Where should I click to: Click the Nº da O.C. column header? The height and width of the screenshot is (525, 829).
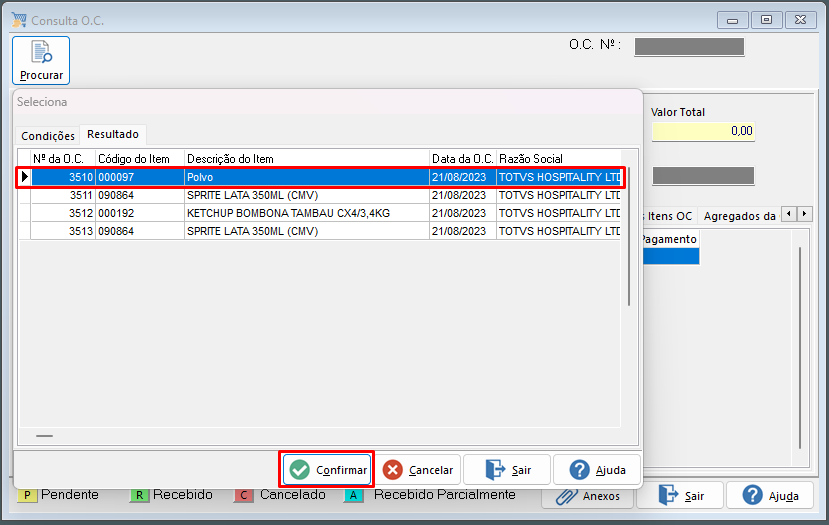pos(63,159)
